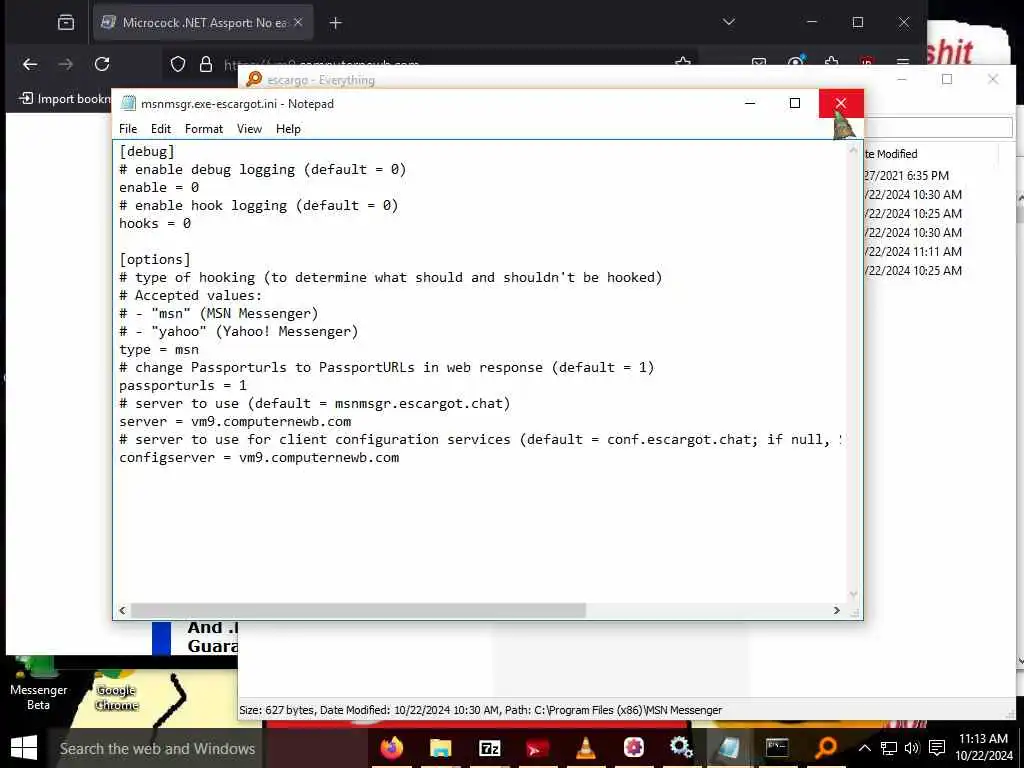Open the red arrow app on taskbar

tap(537, 748)
